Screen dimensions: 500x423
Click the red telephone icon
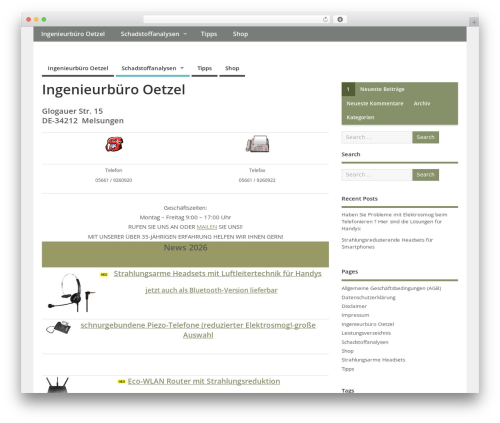[x=114, y=144]
